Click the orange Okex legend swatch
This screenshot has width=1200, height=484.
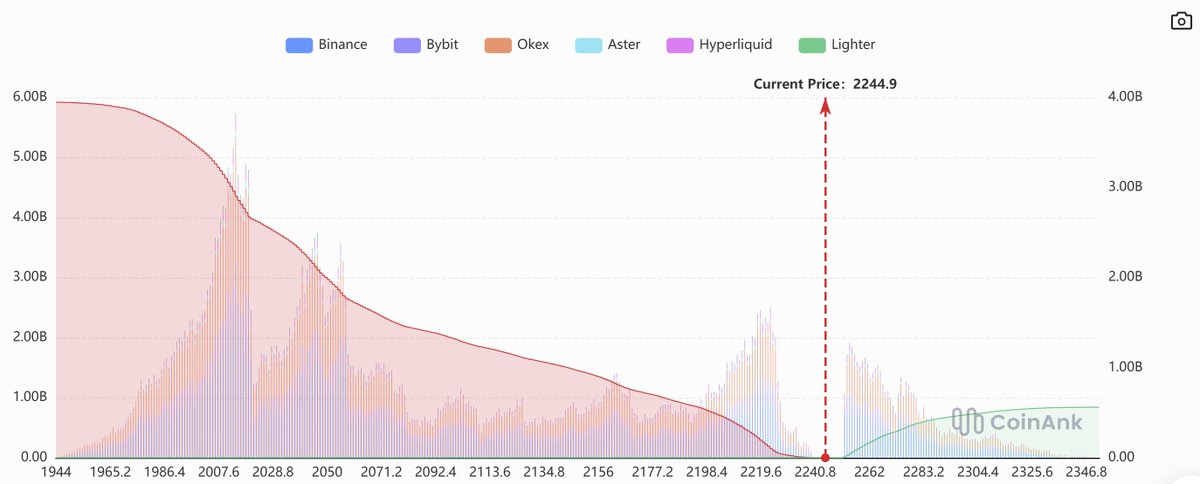499,45
